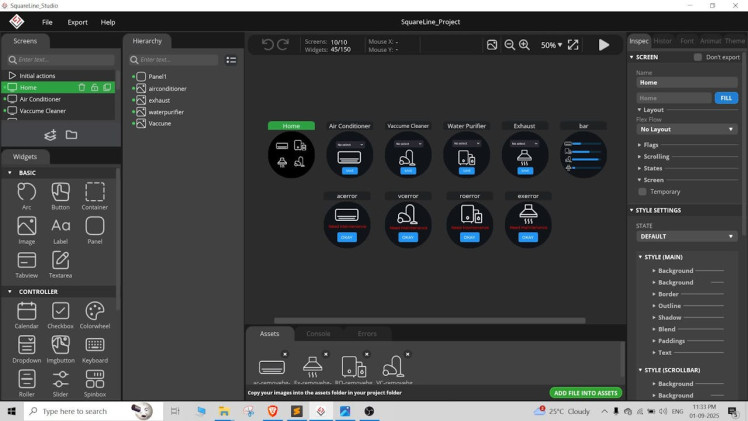Enable the Temporary screen checkbox

tap(642, 191)
